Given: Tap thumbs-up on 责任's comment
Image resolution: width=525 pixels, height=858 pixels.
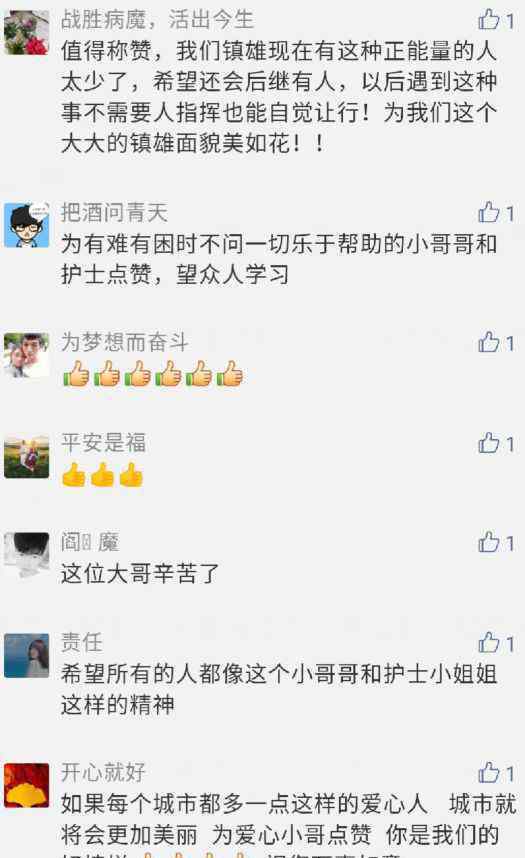Looking at the screenshot, I should tap(488, 643).
